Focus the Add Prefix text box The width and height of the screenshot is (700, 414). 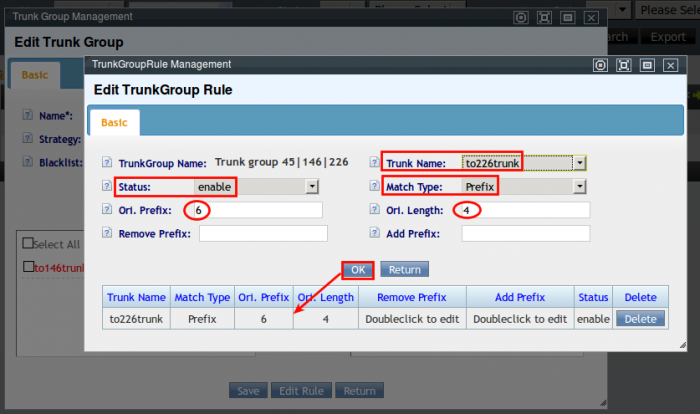tap(525, 234)
